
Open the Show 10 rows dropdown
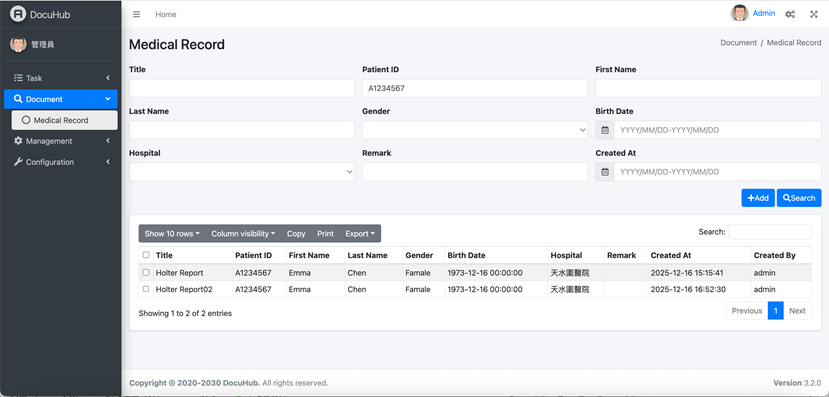pyautogui.click(x=172, y=234)
